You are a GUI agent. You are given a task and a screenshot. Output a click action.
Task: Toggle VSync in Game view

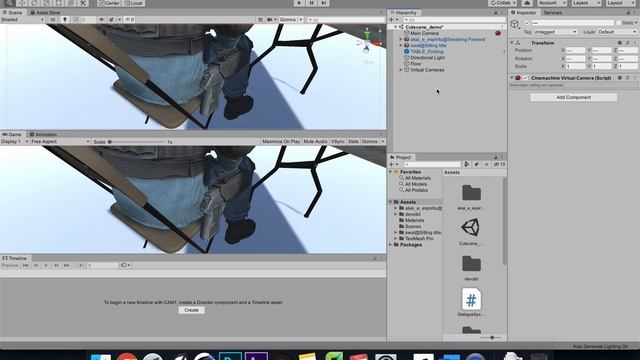coord(338,142)
